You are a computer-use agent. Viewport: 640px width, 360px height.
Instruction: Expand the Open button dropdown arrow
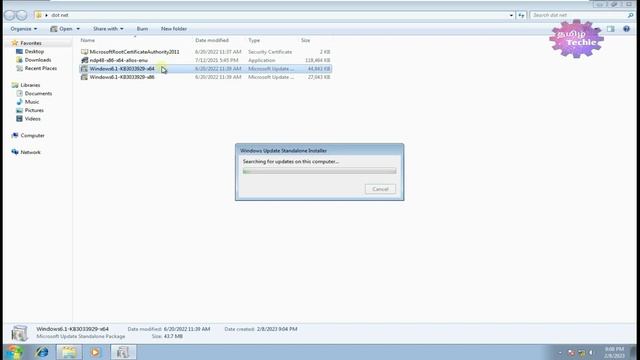click(x=78, y=29)
